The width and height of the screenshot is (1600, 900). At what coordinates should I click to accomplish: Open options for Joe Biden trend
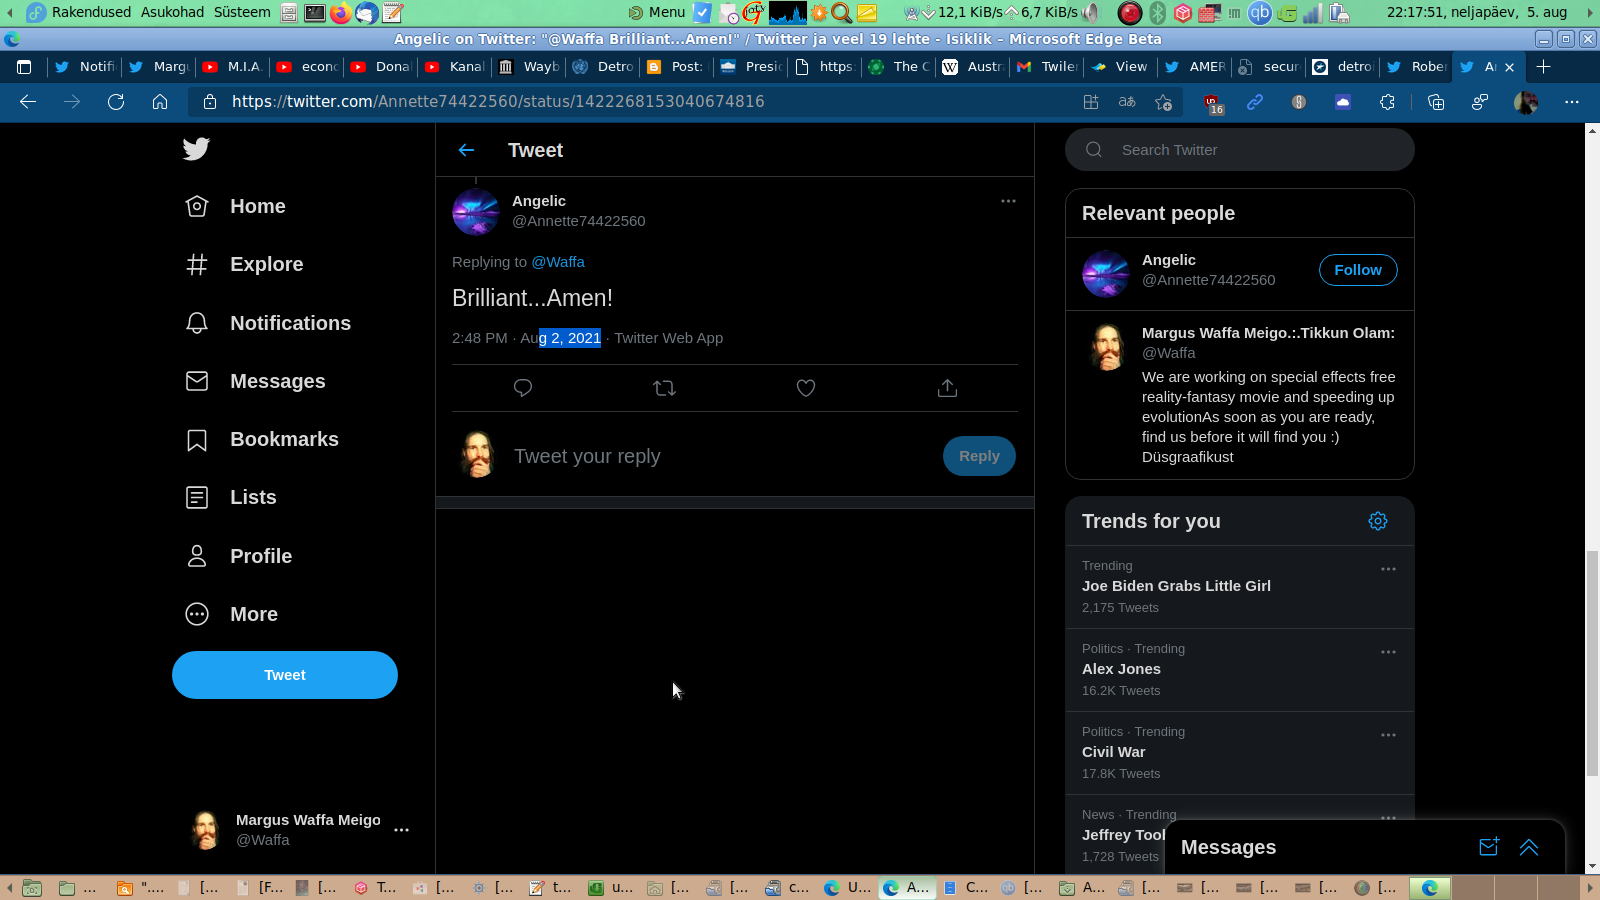coord(1388,569)
